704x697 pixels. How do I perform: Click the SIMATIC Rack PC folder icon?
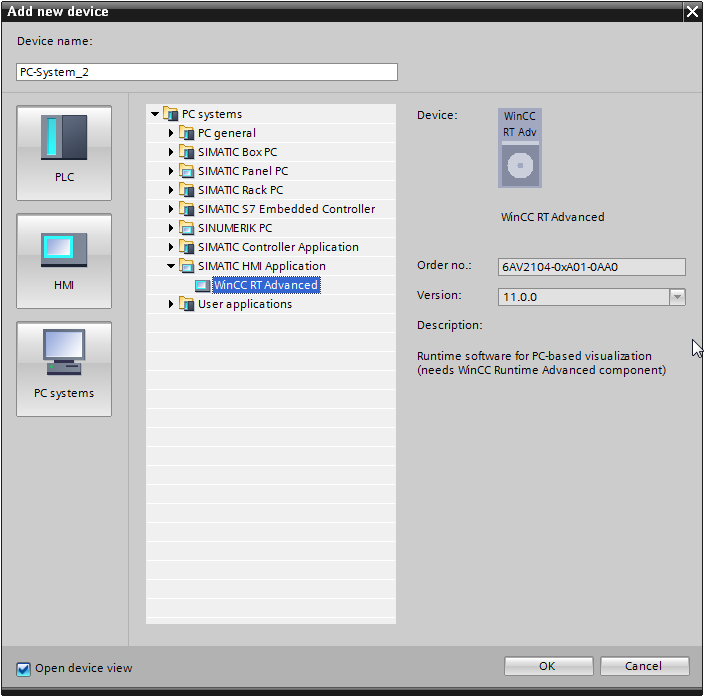coord(187,190)
